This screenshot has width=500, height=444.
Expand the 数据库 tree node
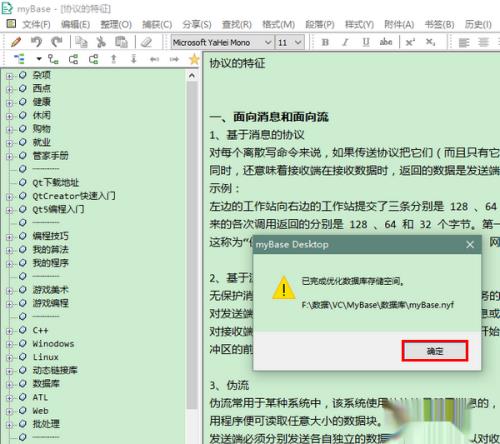[9, 385]
